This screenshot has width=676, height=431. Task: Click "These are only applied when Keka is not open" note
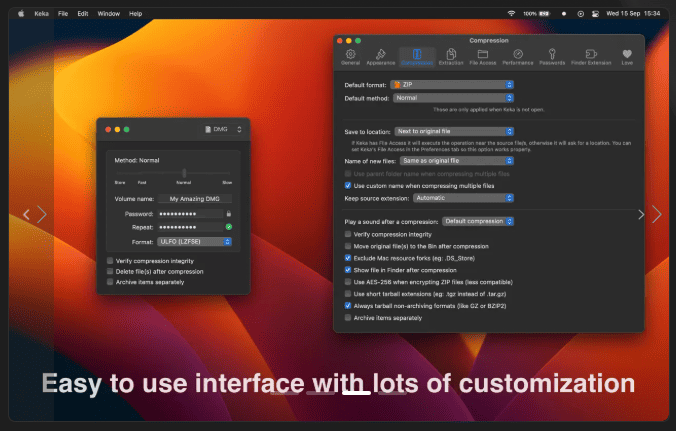point(488,109)
